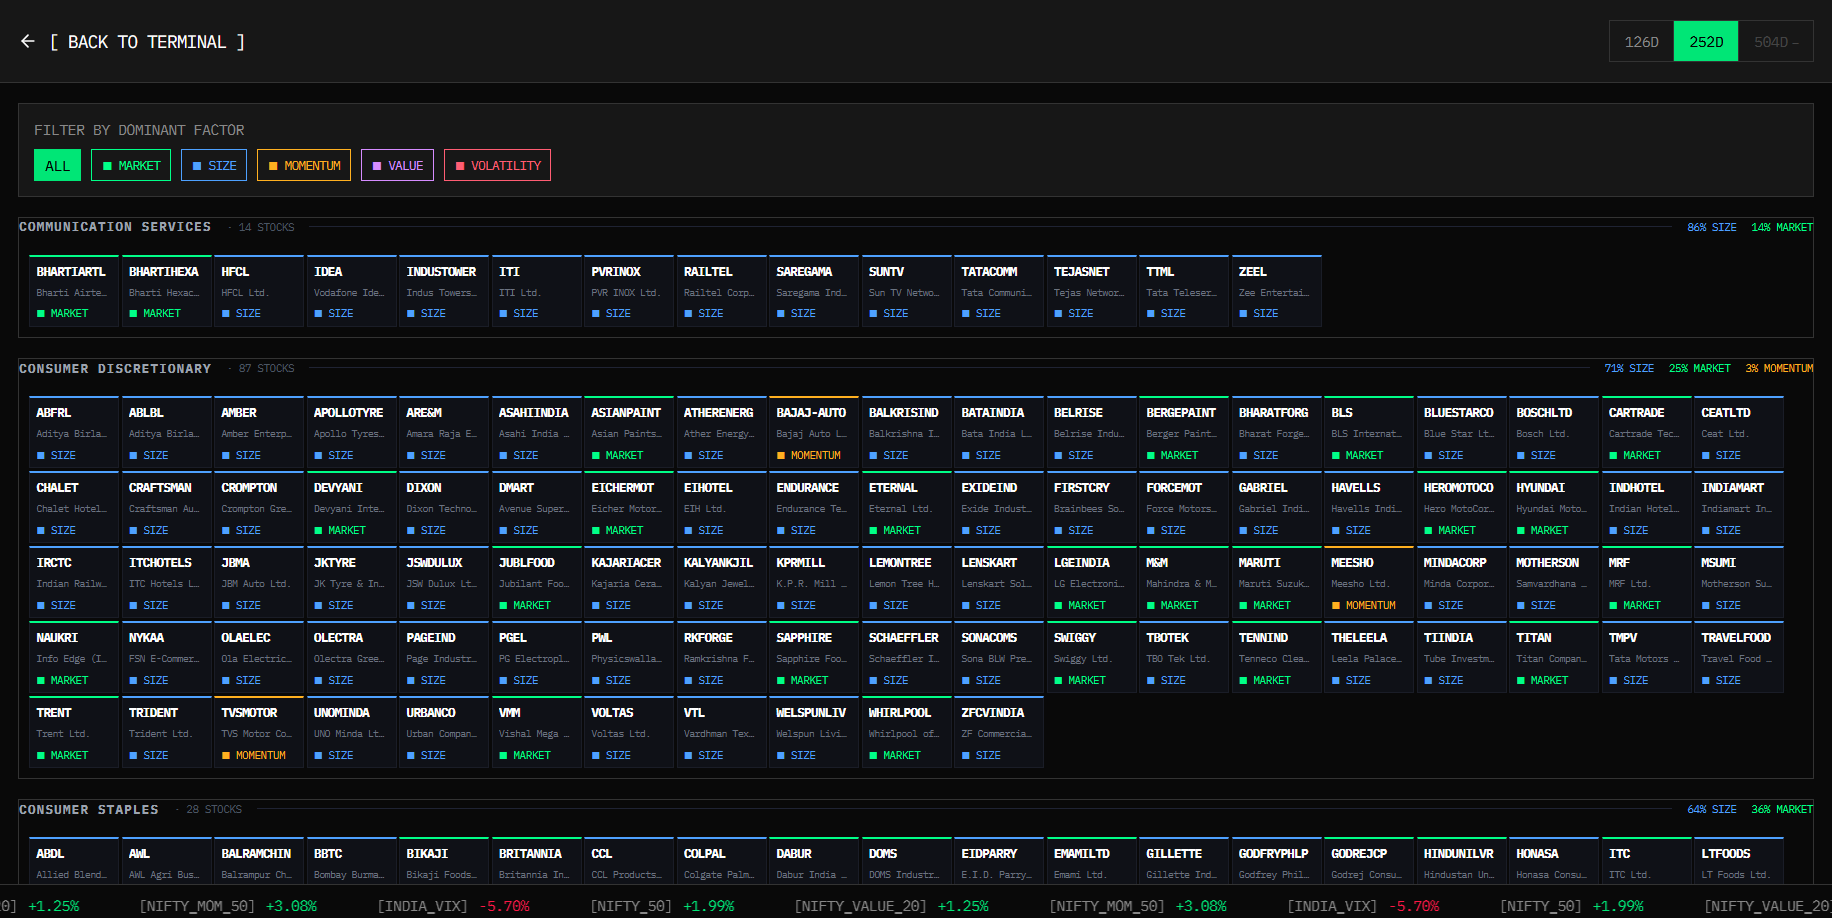Click the SWIGGY stock card
The height and width of the screenshot is (918, 1832).
click(1091, 658)
